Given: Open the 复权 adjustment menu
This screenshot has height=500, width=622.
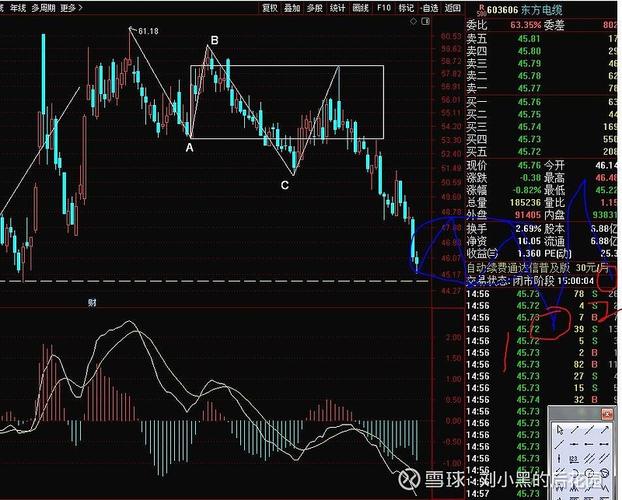Looking at the screenshot, I should (269, 7).
